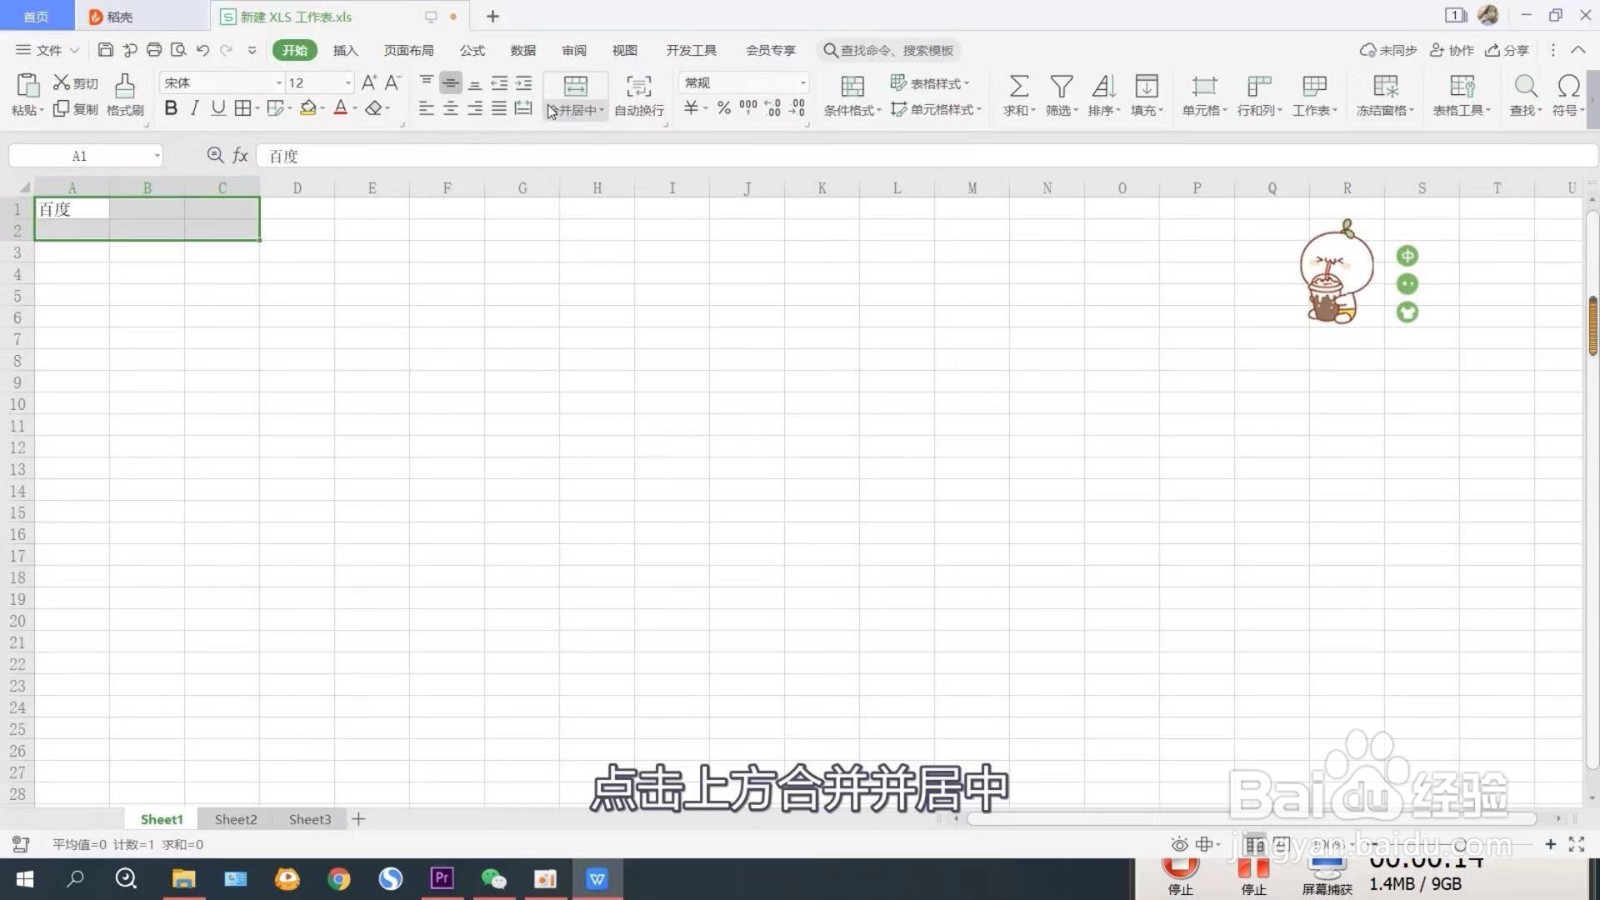Viewport: 1600px width, 900px height.
Task: Open the Insert (插入) ribbon tab
Action: pos(345,50)
